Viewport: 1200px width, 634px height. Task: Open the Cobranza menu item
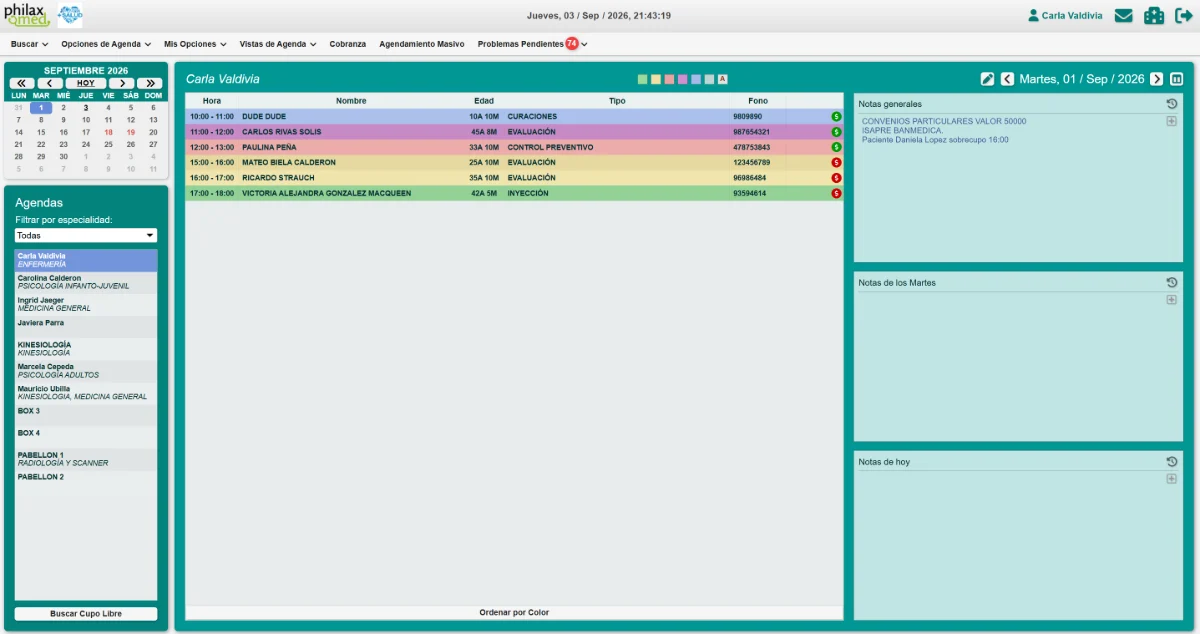tap(348, 44)
